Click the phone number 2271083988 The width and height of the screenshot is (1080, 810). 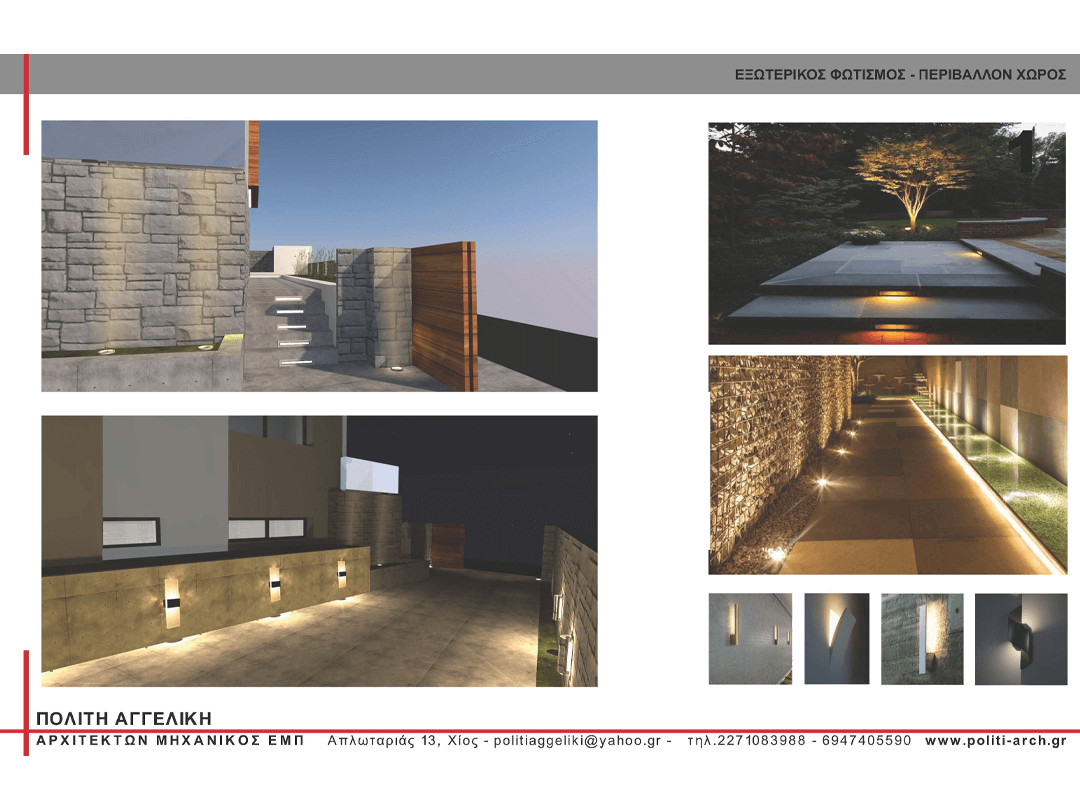click(761, 740)
